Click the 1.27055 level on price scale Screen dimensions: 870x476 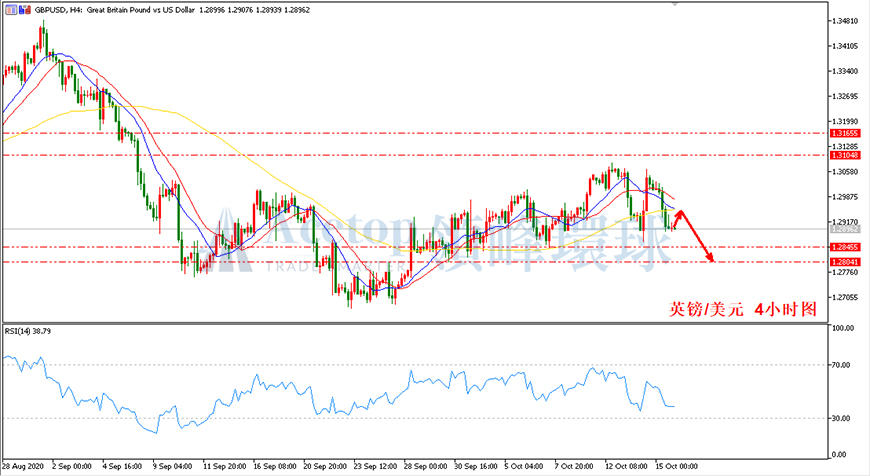coord(845,297)
